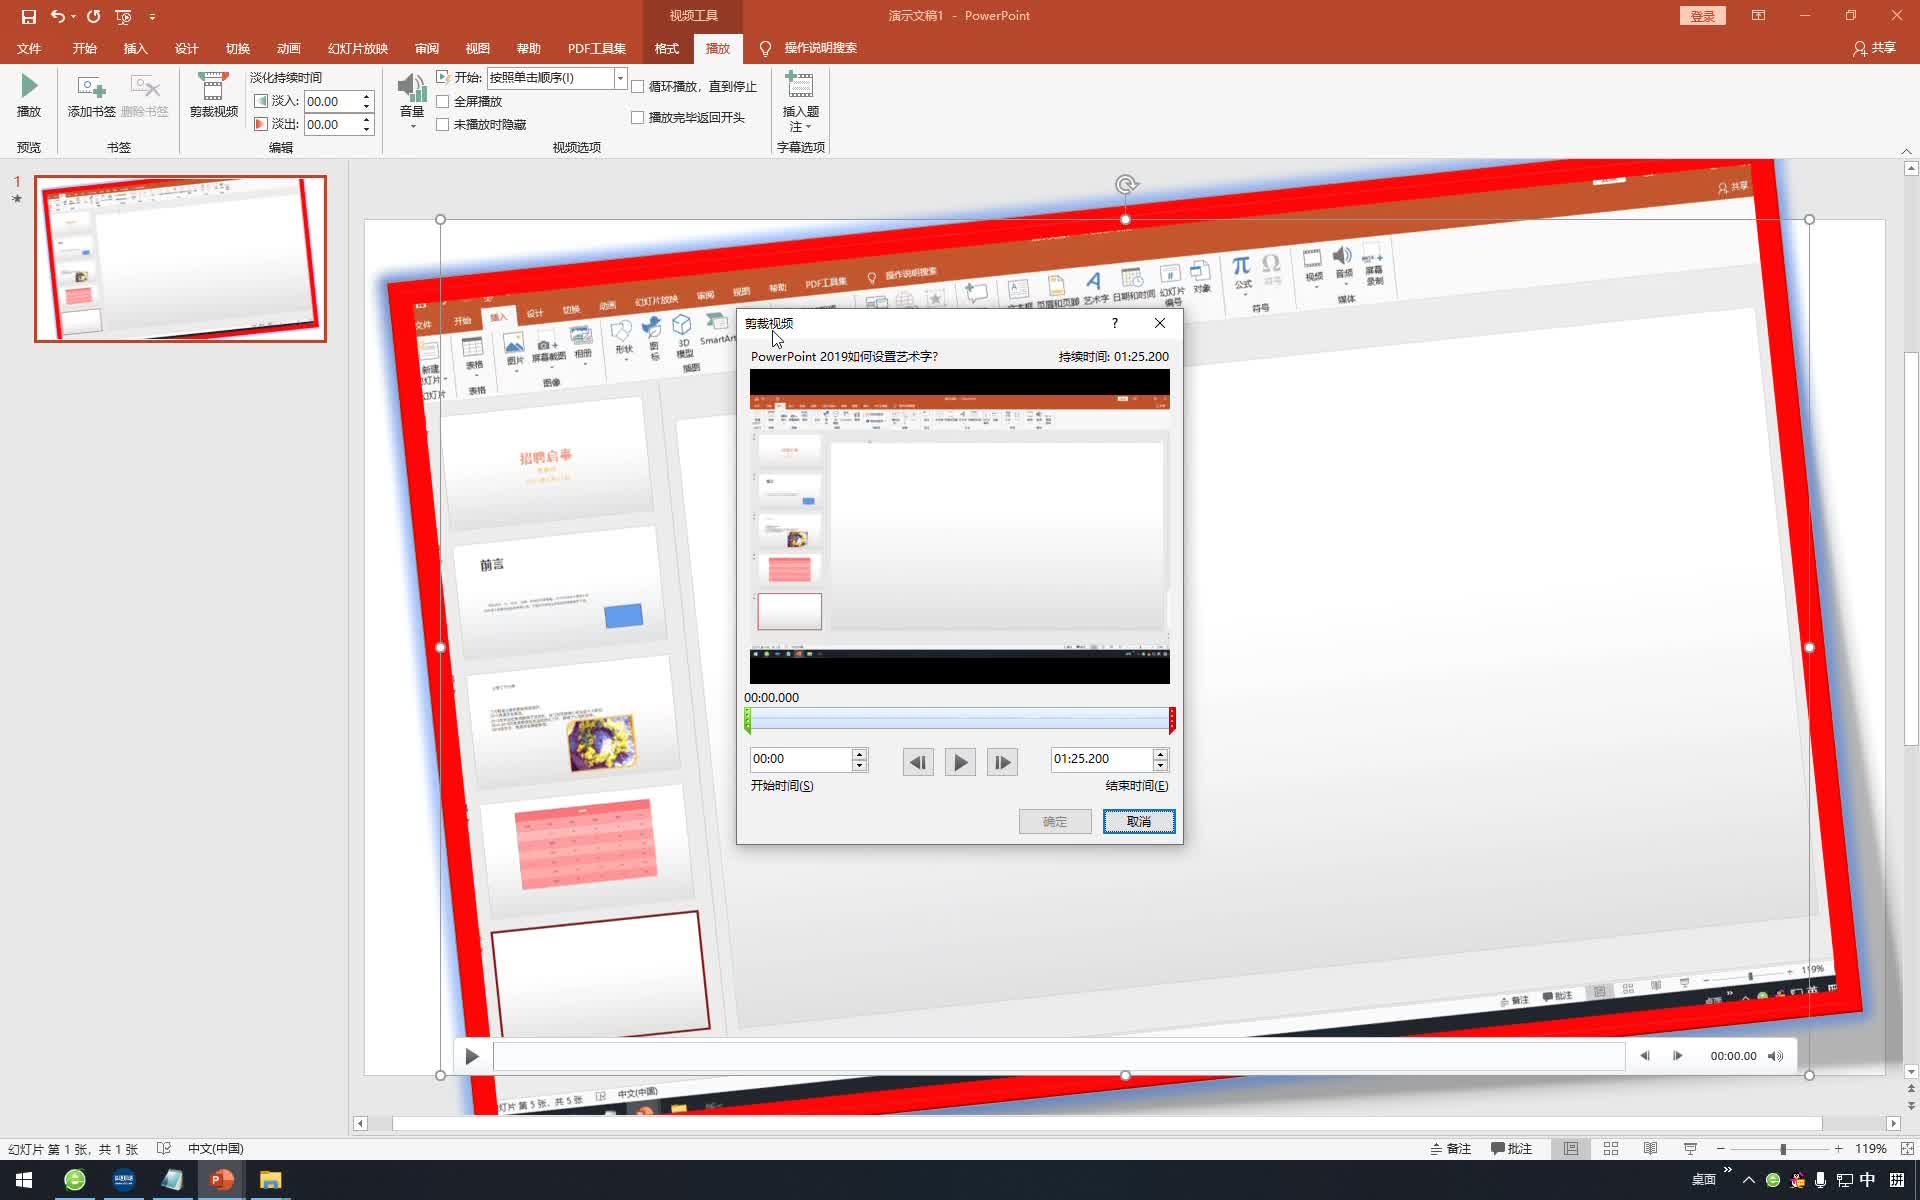This screenshot has height=1200, width=1920.
Task: Click the Share button
Action: coord(1875,48)
